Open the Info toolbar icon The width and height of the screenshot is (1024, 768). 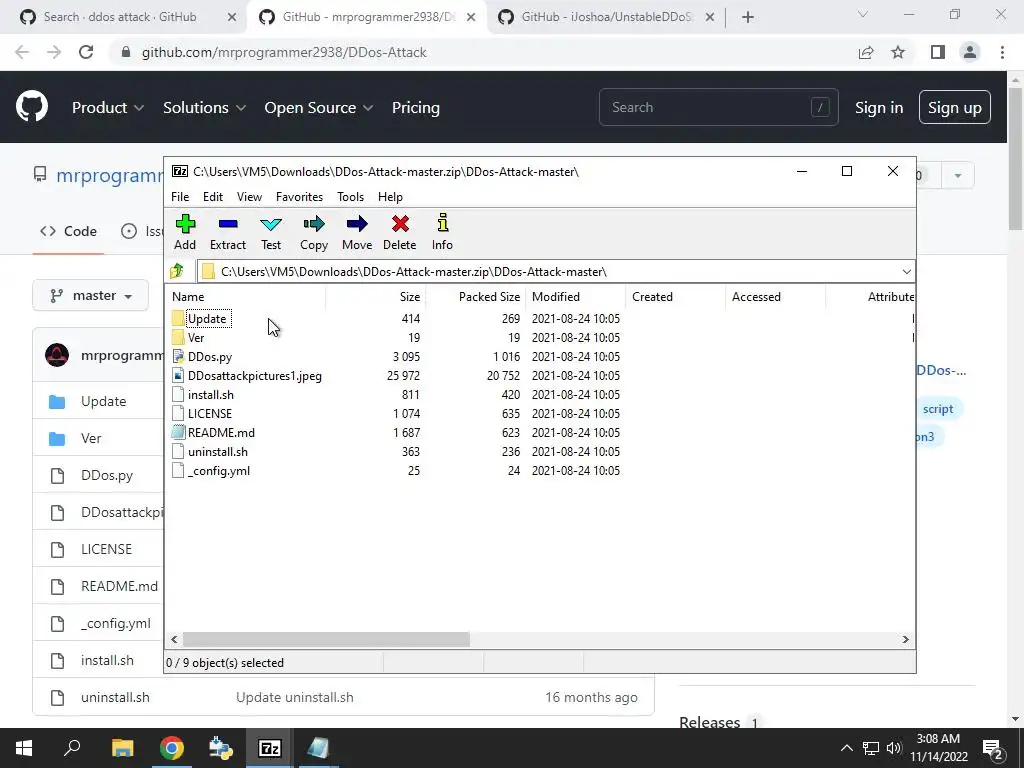click(x=442, y=232)
